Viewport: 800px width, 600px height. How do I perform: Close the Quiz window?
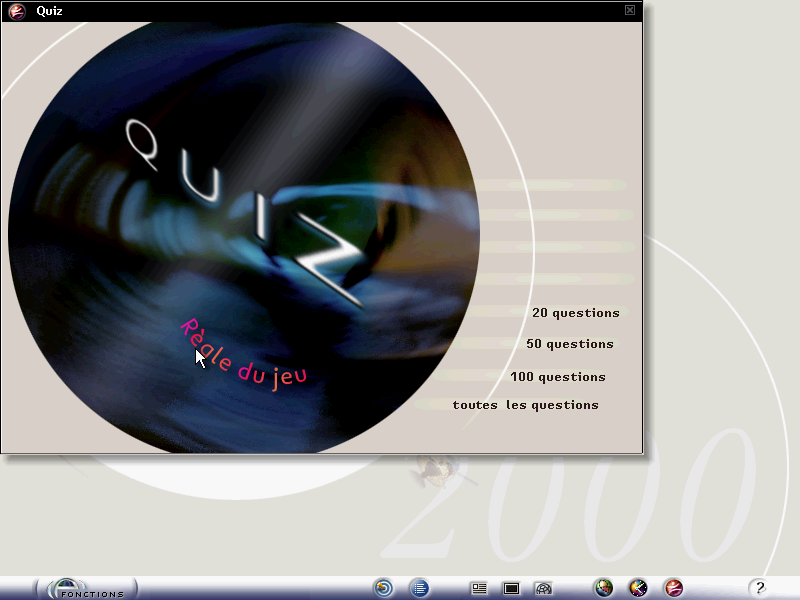tap(630, 10)
